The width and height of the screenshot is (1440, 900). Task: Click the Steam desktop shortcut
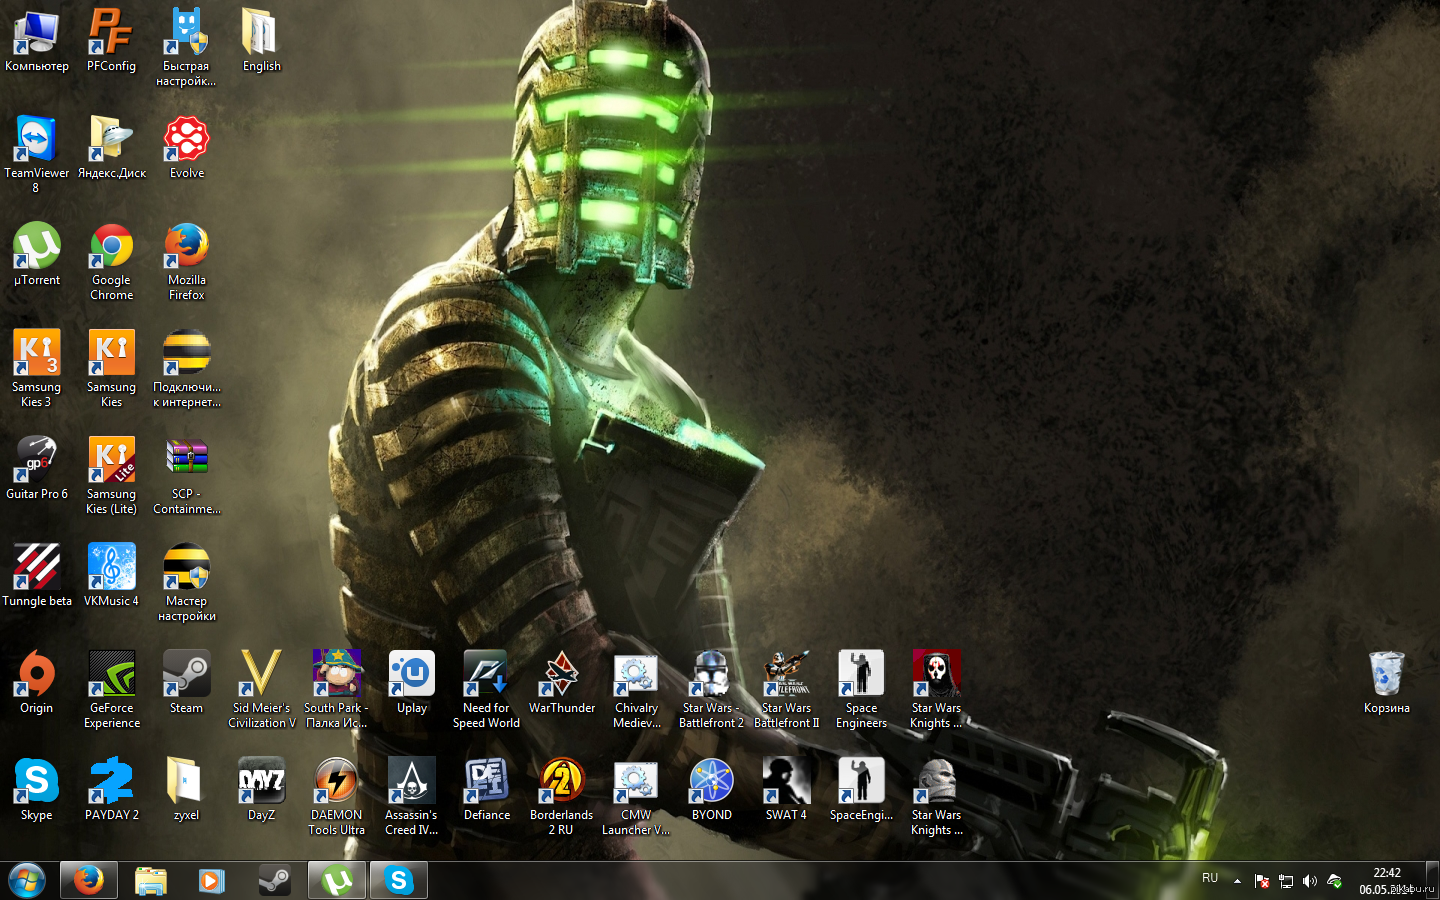click(186, 683)
